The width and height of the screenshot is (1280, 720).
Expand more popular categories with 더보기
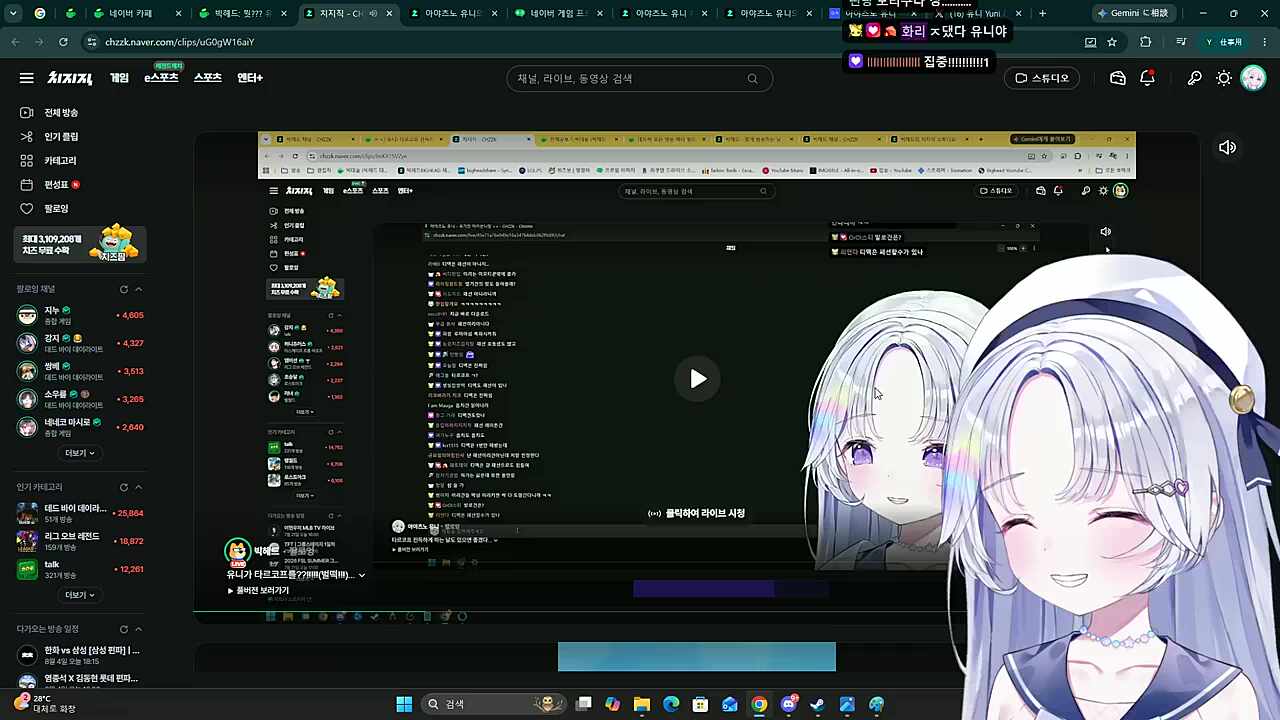click(80, 595)
